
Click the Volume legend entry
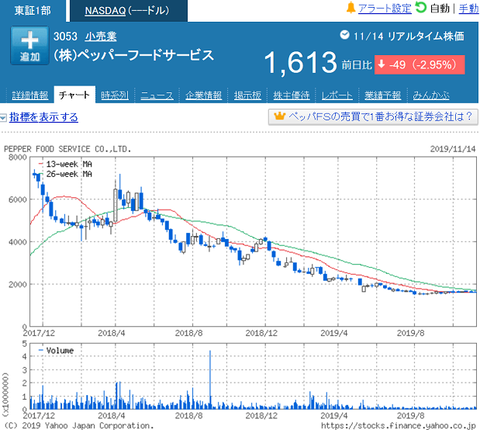[56, 351]
